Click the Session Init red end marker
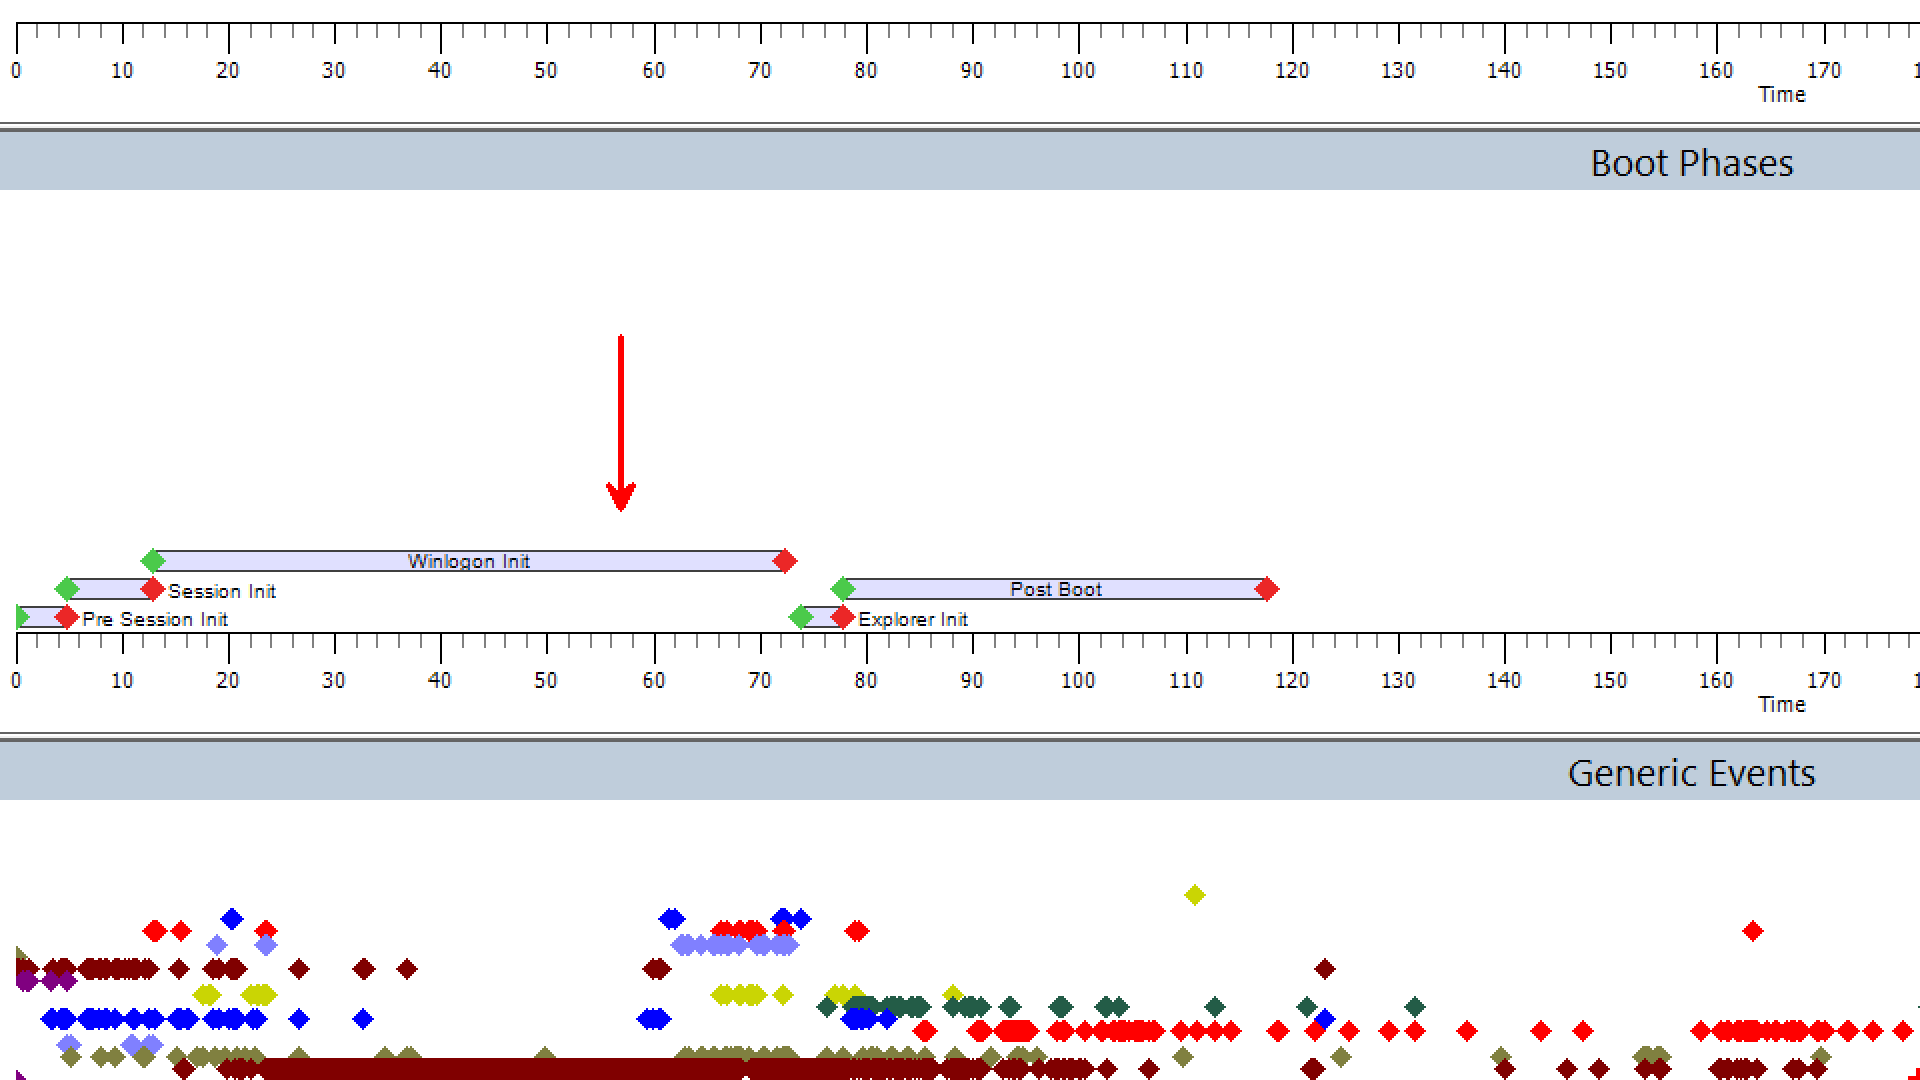The height and width of the screenshot is (1080, 1920). click(152, 589)
